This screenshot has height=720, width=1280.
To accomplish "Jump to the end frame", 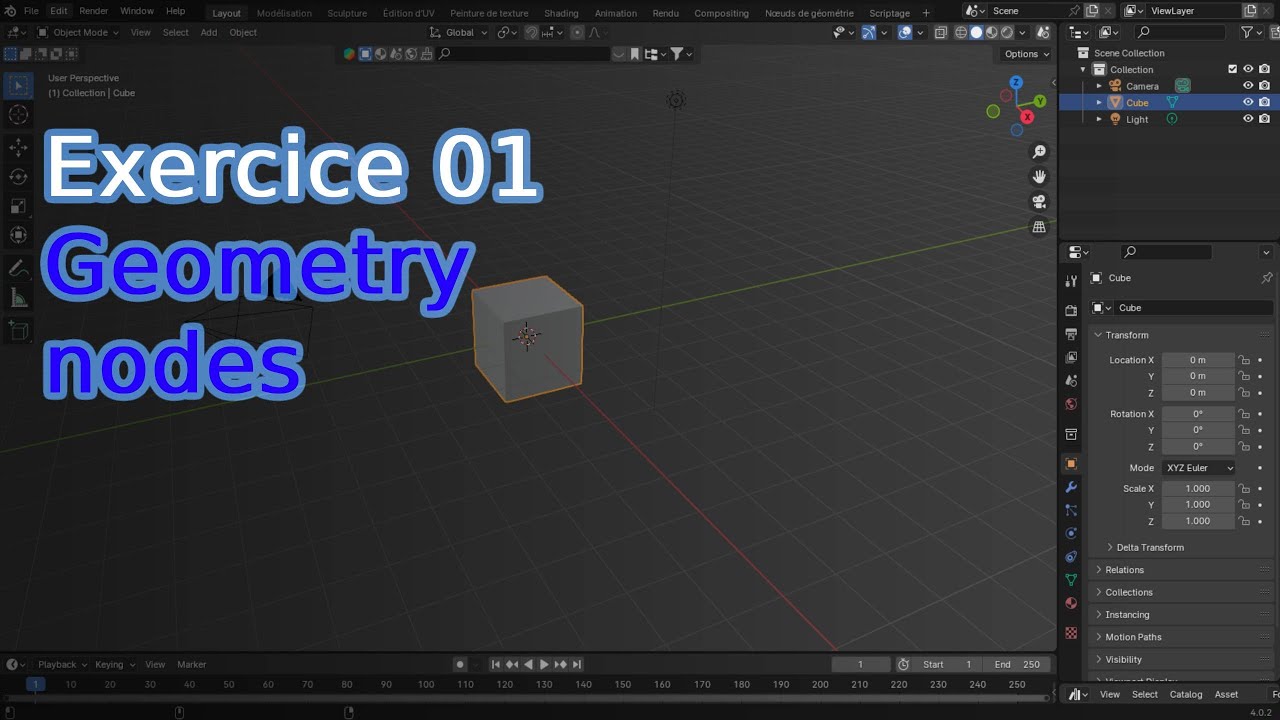I will coord(577,664).
